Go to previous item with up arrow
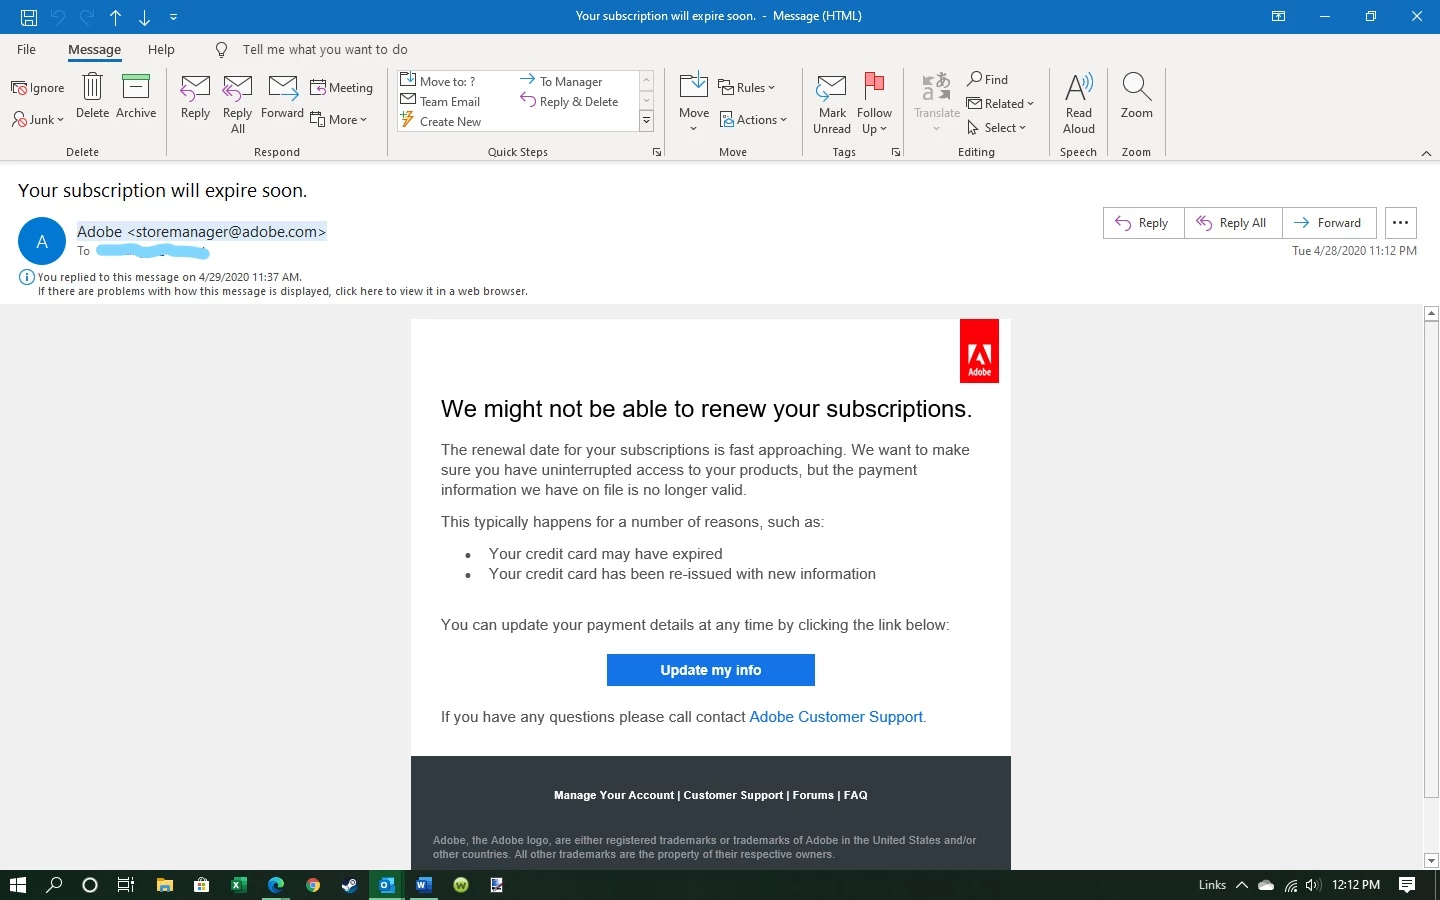1440x900 pixels. (115, 17)
